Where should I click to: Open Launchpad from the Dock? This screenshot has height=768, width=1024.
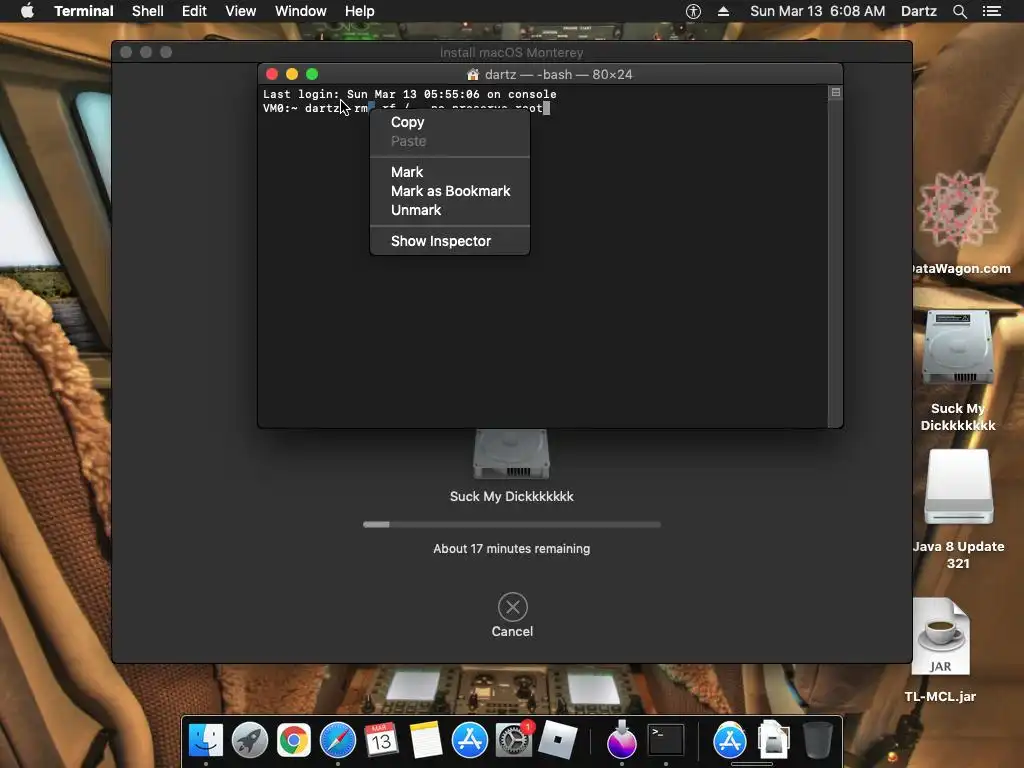[x=249, y=741]
